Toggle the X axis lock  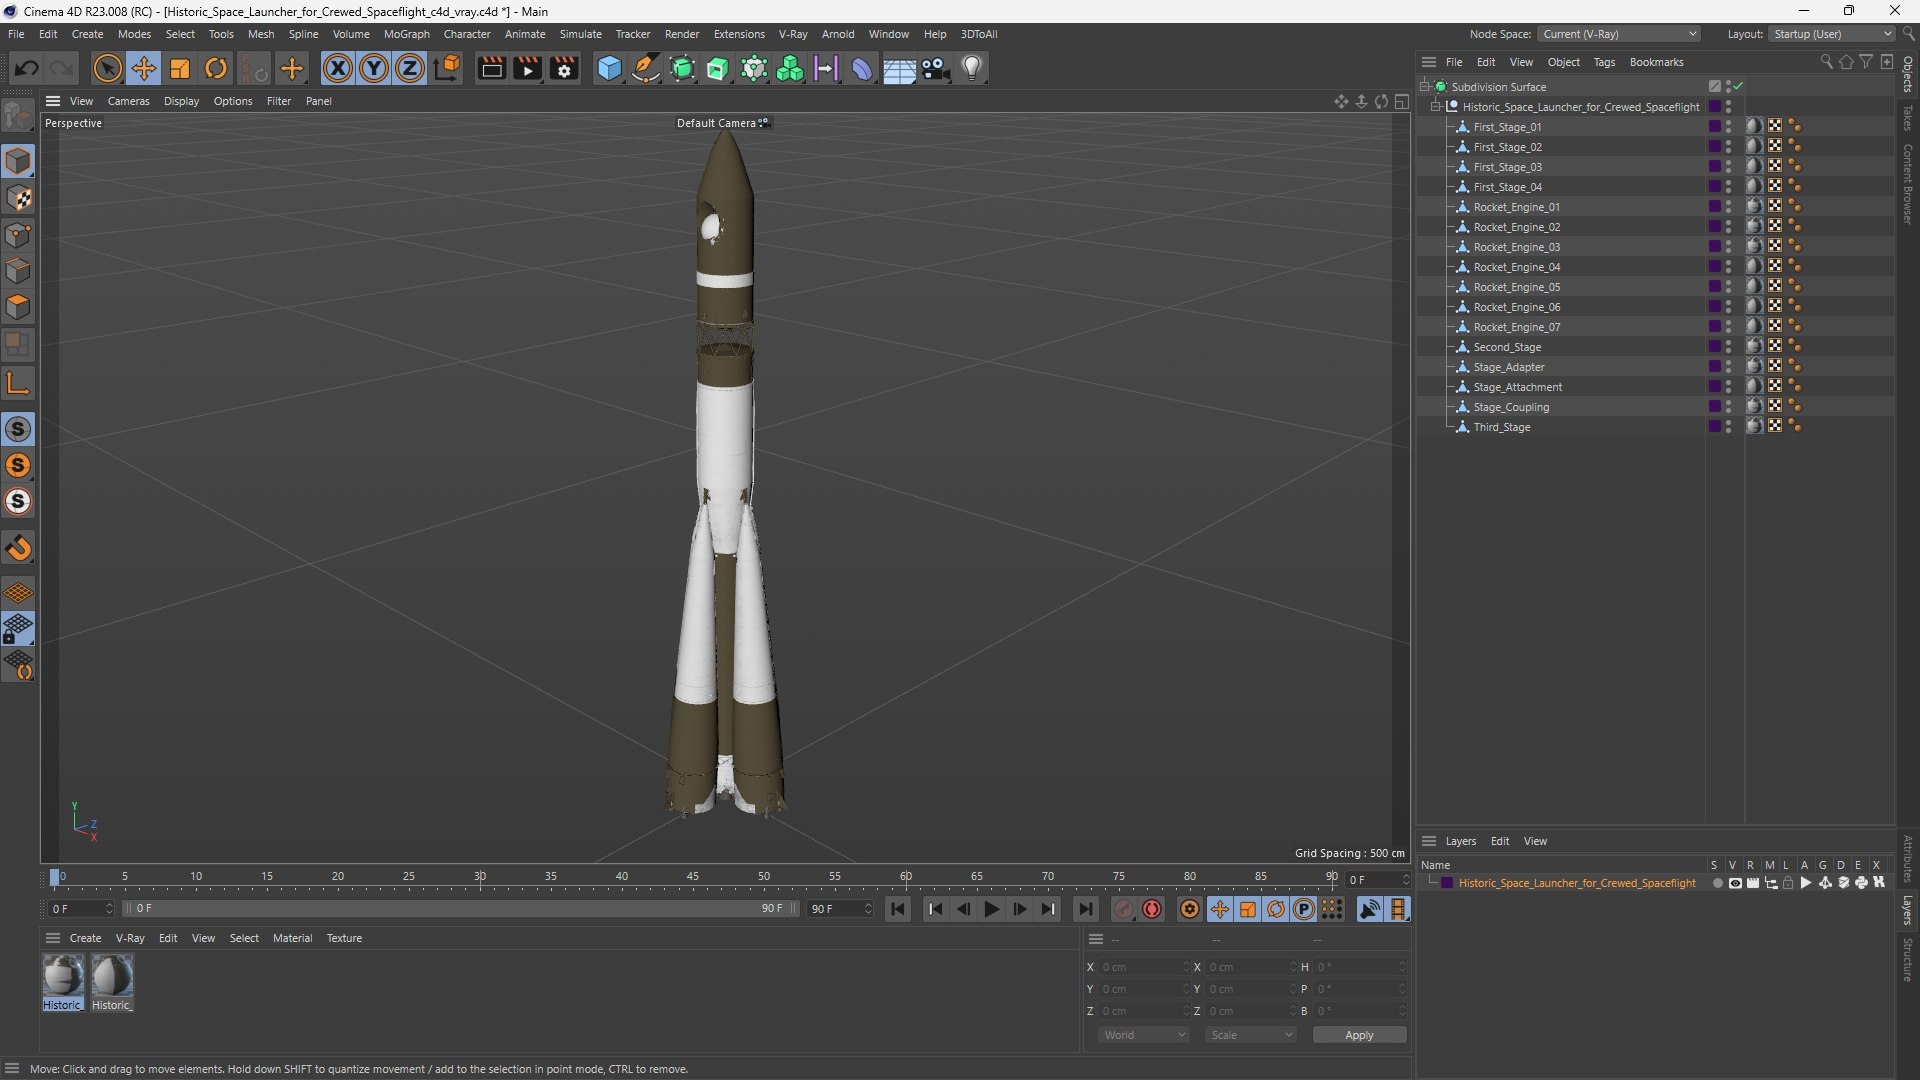point(338,68)
